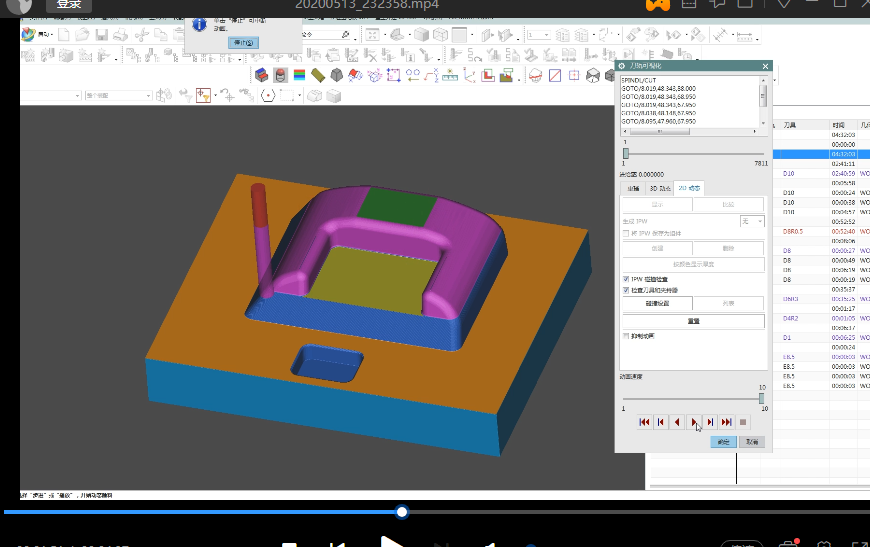
Task: Adjust the animation speed slider
Action: [x=761, y=398]
